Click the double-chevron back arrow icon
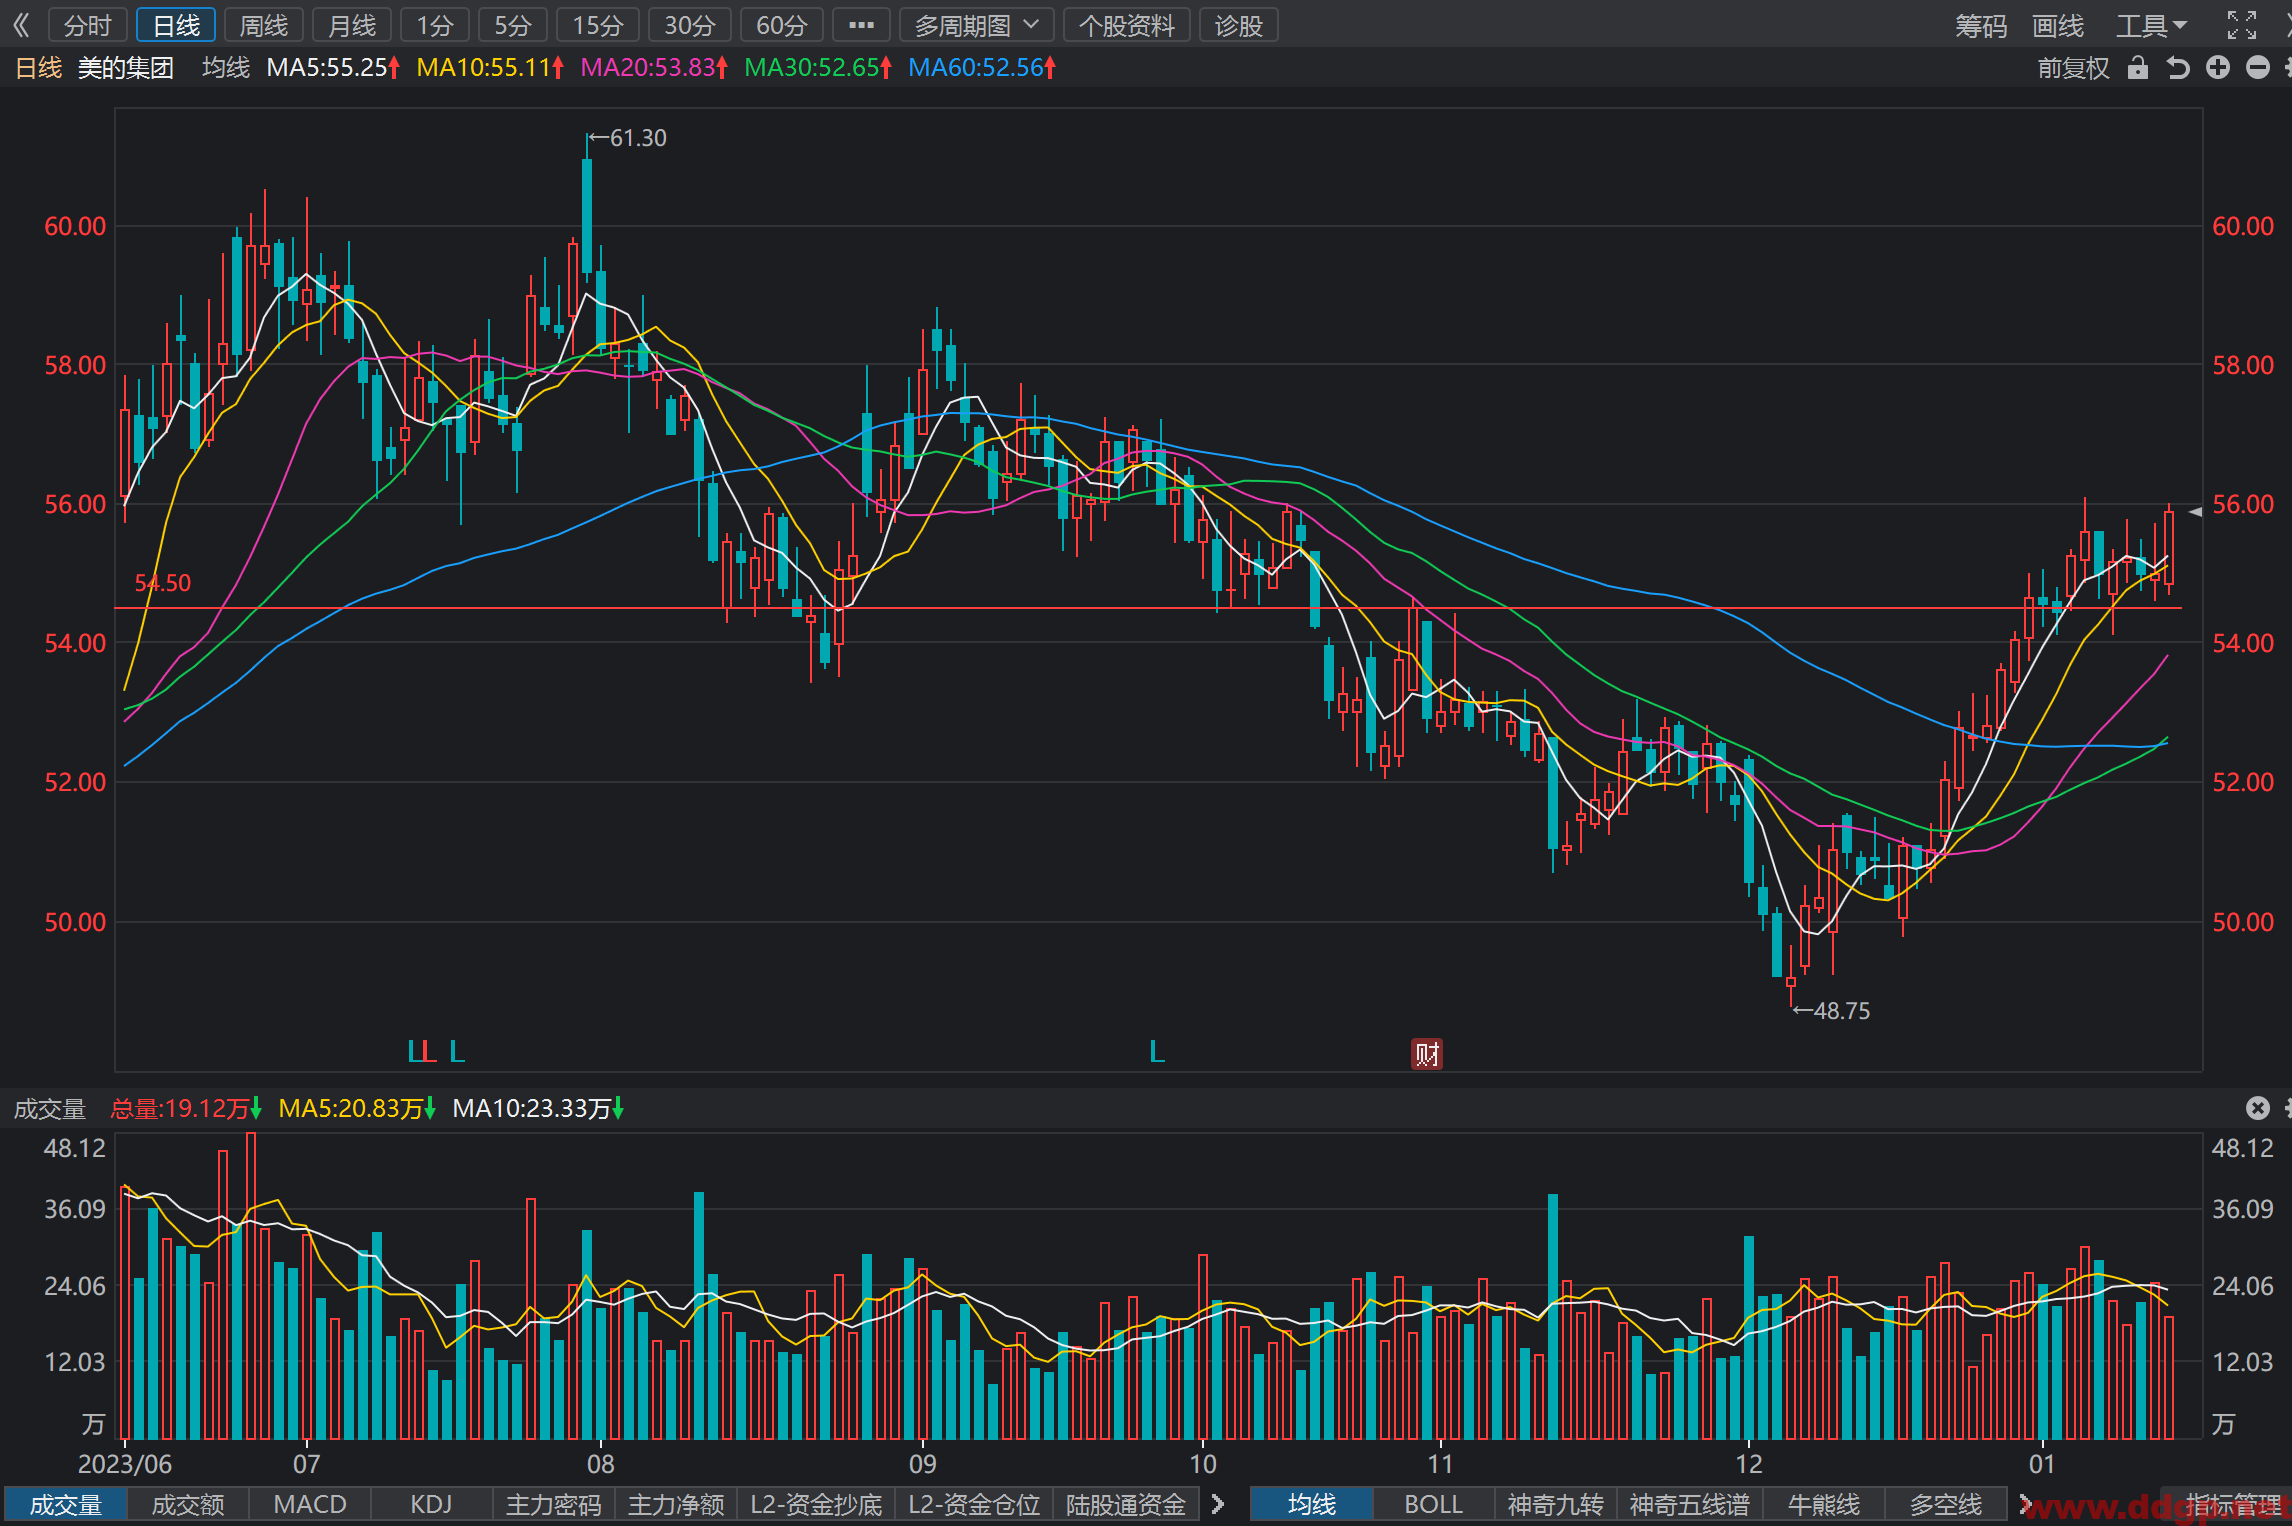Image resolution: width=2292 pixels, height=1526 pixels. point(21,25)
